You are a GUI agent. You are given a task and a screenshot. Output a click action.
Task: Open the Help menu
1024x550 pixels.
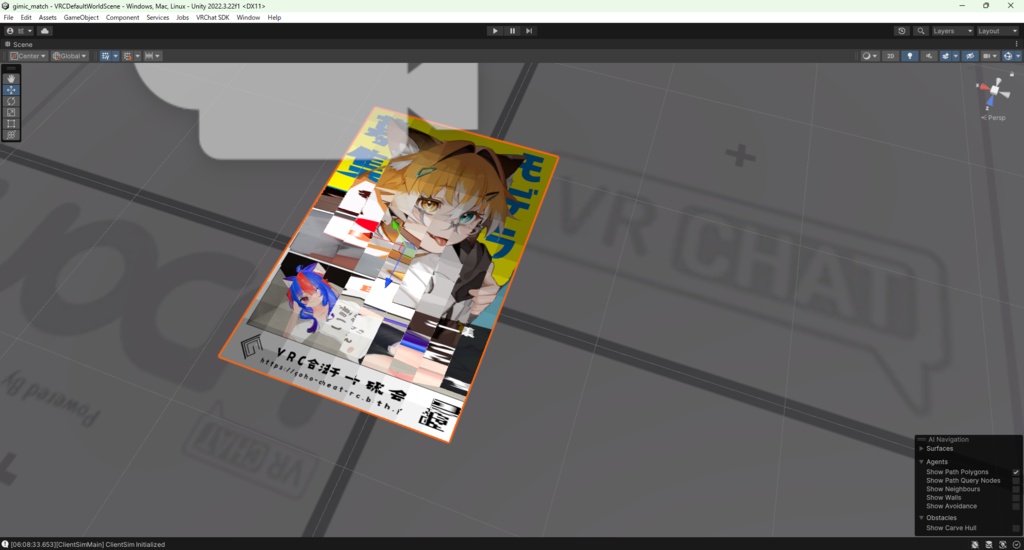tap(274, 18)
